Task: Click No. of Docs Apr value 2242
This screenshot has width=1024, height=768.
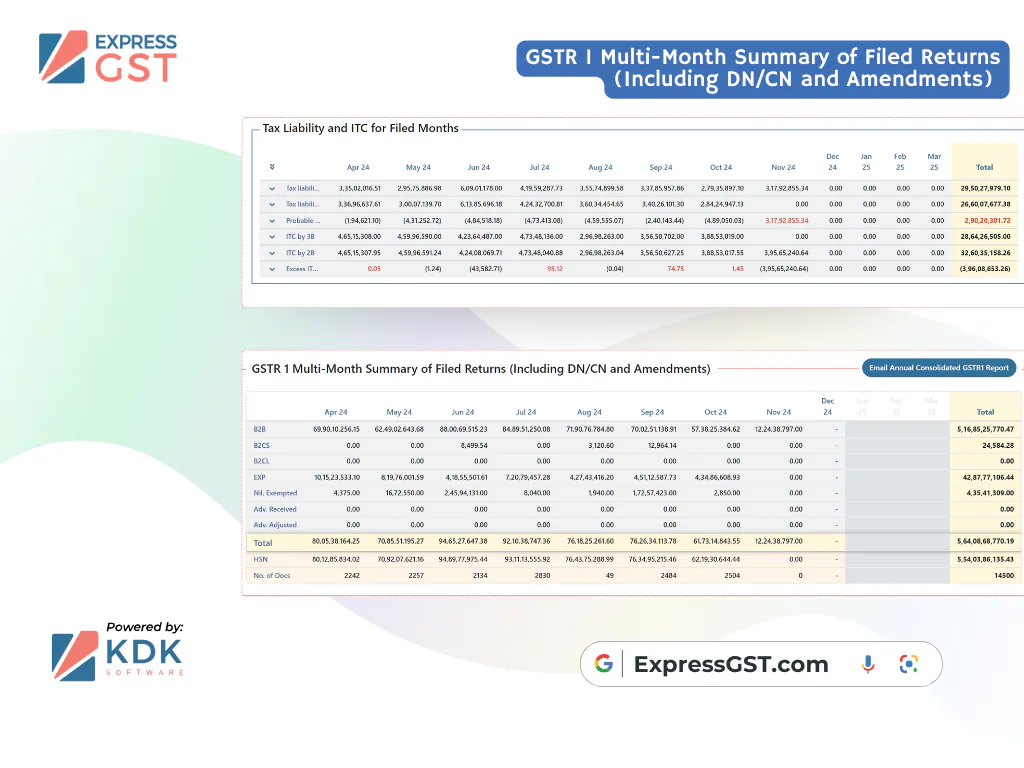Action: coord(352,576)
